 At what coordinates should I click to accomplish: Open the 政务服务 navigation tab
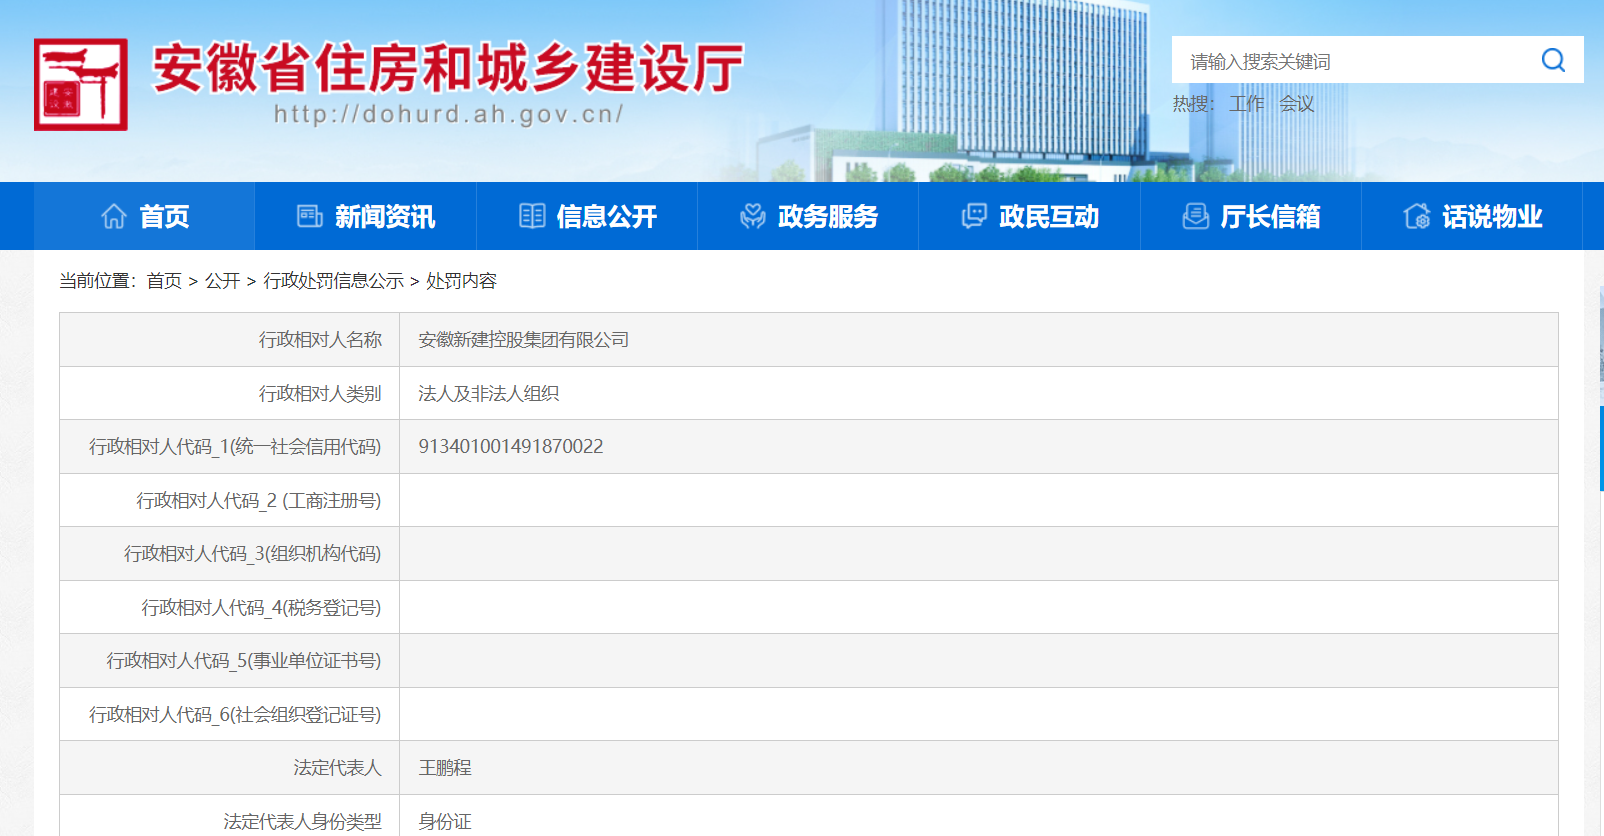pos(808,216)
